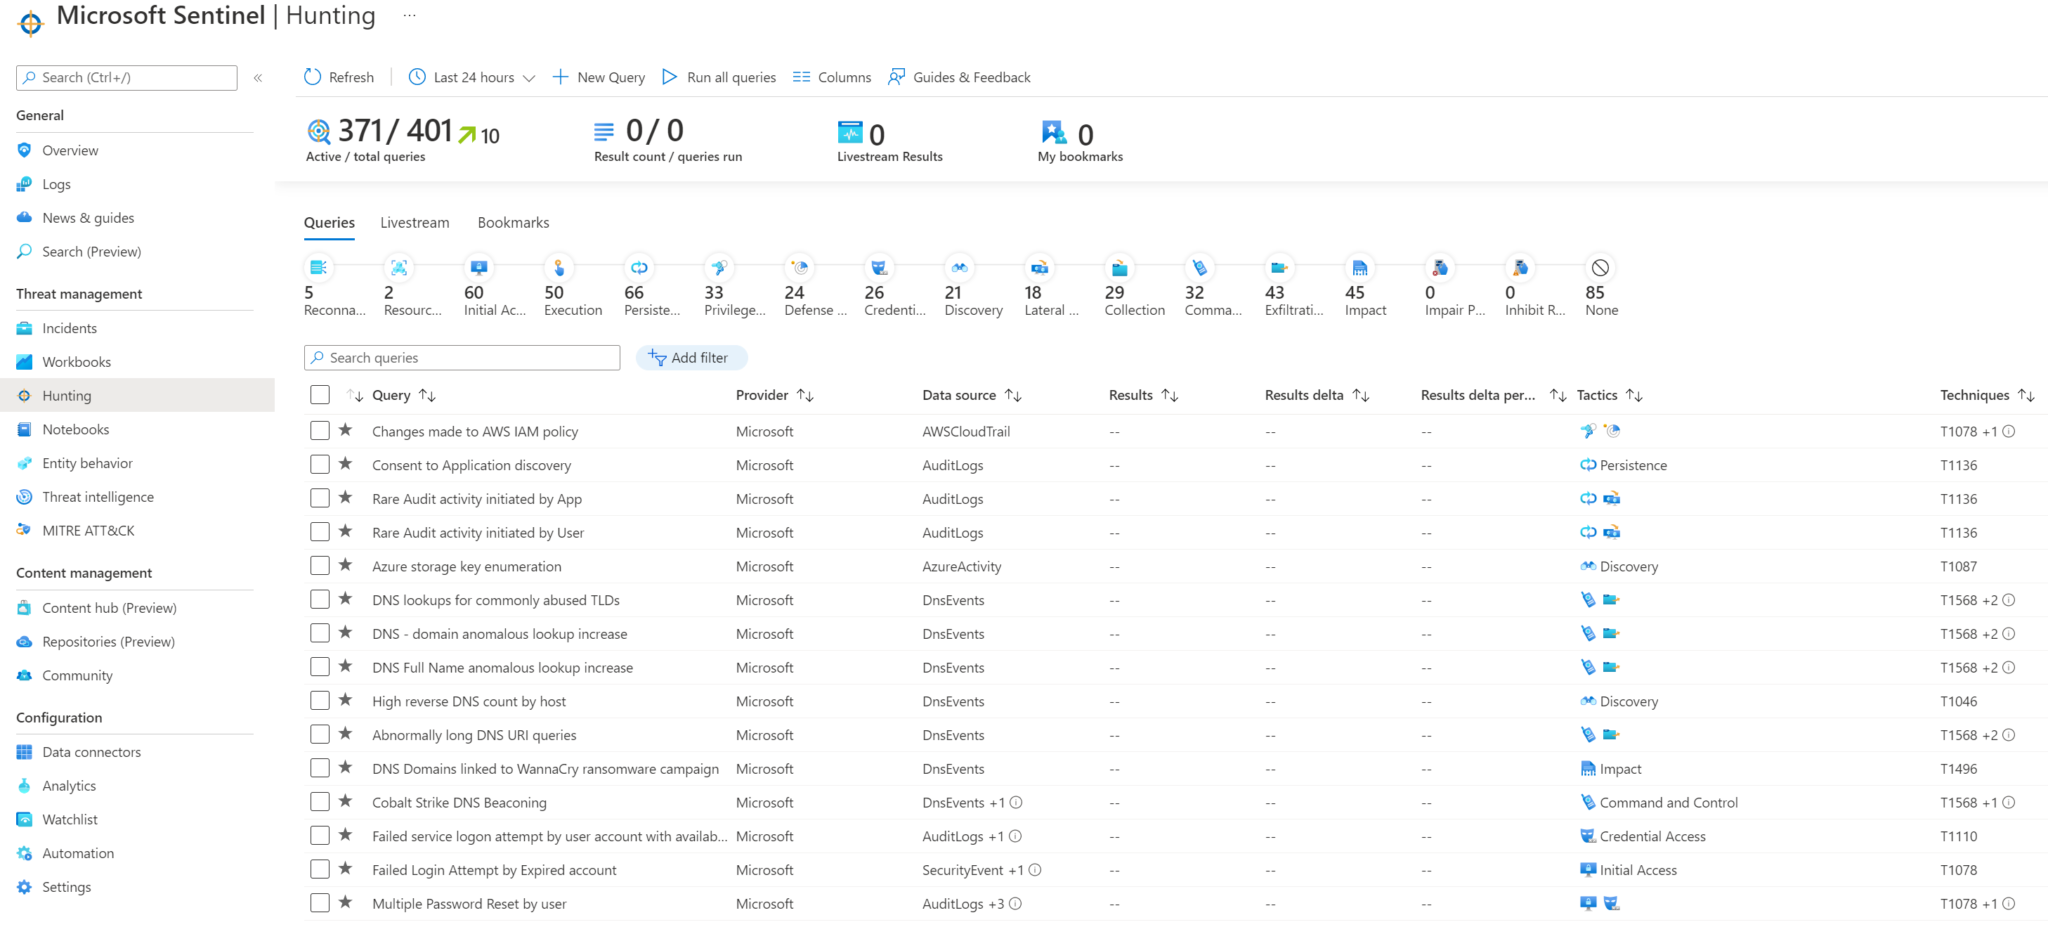Image resolution: width=2048 pixels, height=927 pixels.
Task: Click into the Search queries field
Action: point(461,357)
